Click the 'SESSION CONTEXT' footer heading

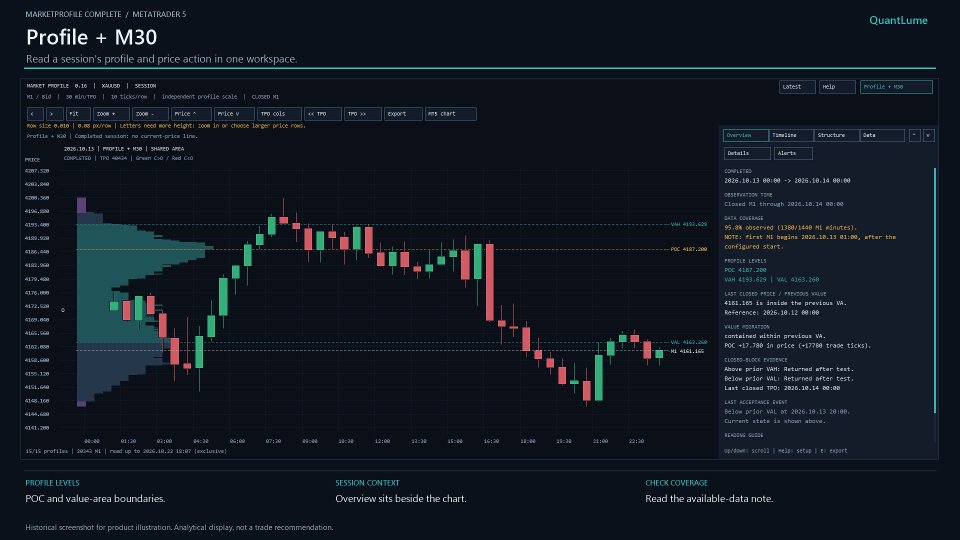point(367,483)
